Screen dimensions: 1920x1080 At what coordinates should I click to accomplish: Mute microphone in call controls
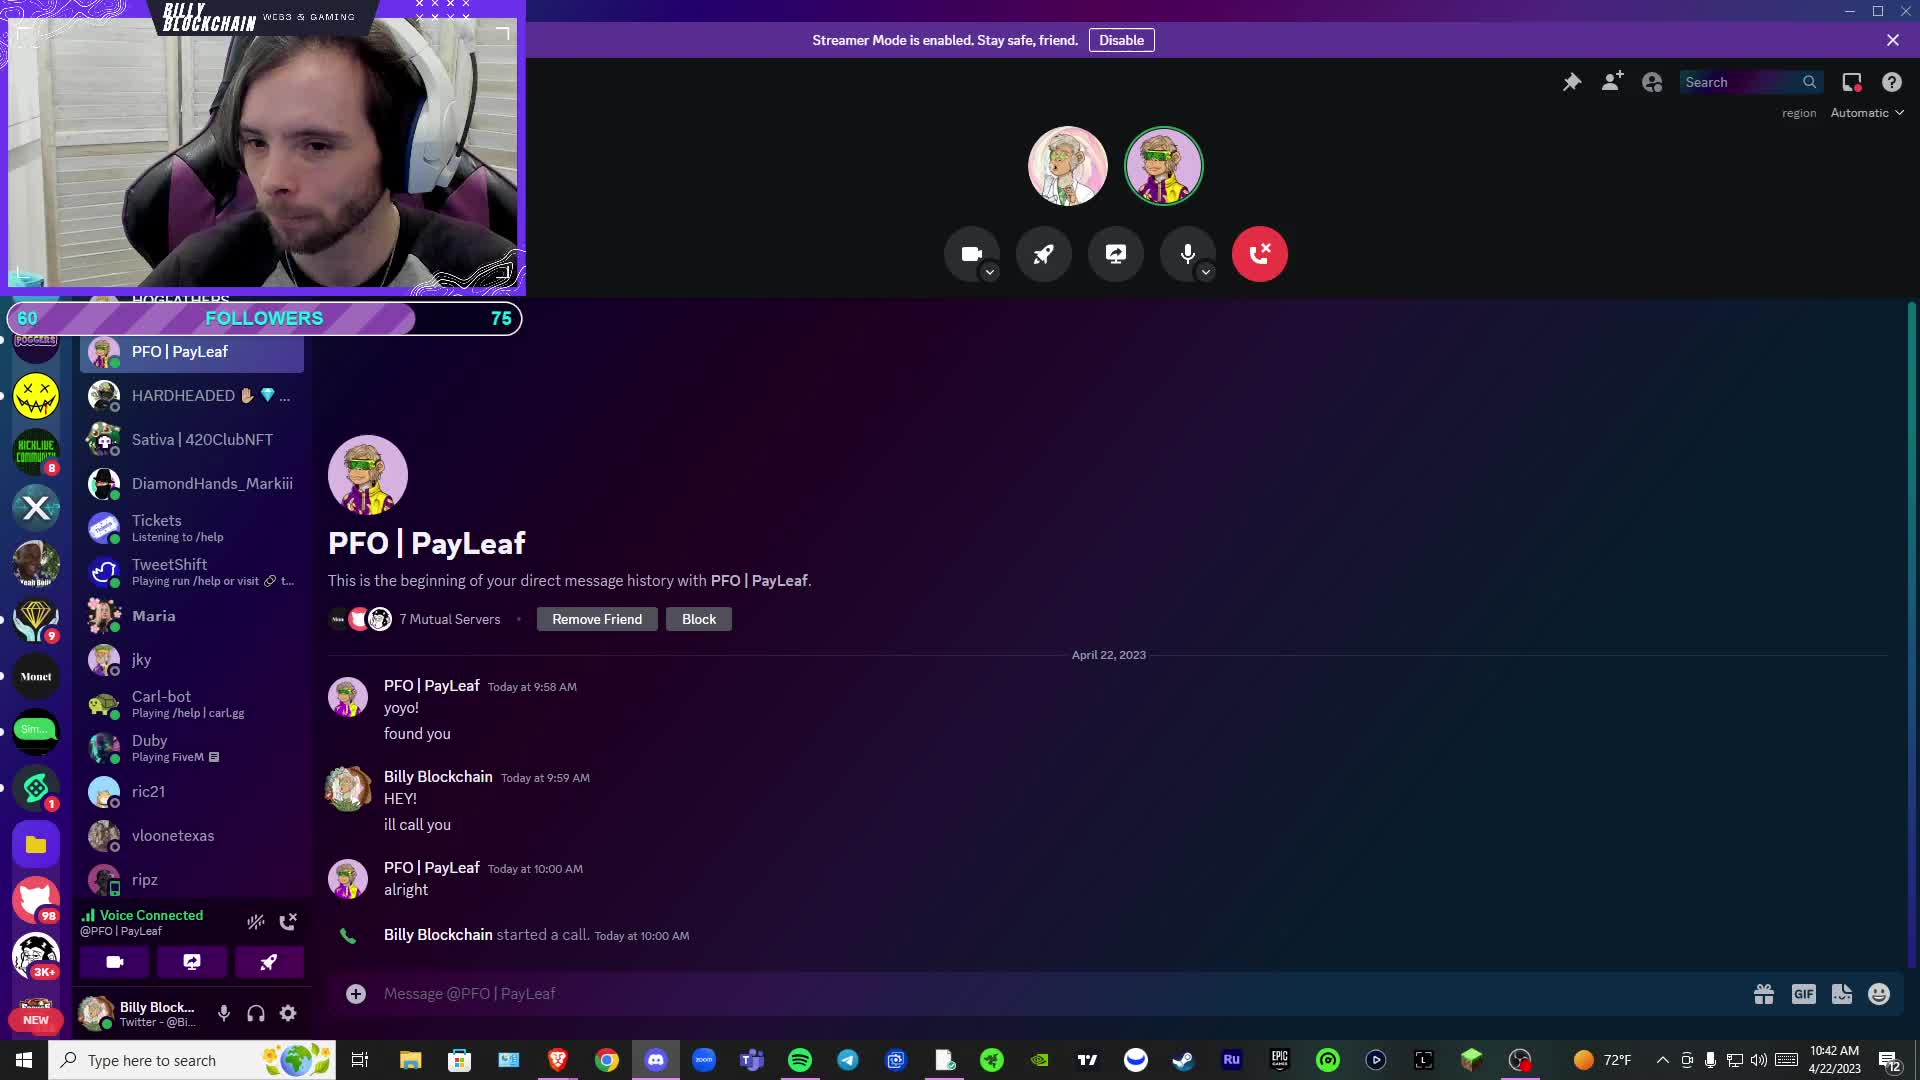pos(1187,254)
